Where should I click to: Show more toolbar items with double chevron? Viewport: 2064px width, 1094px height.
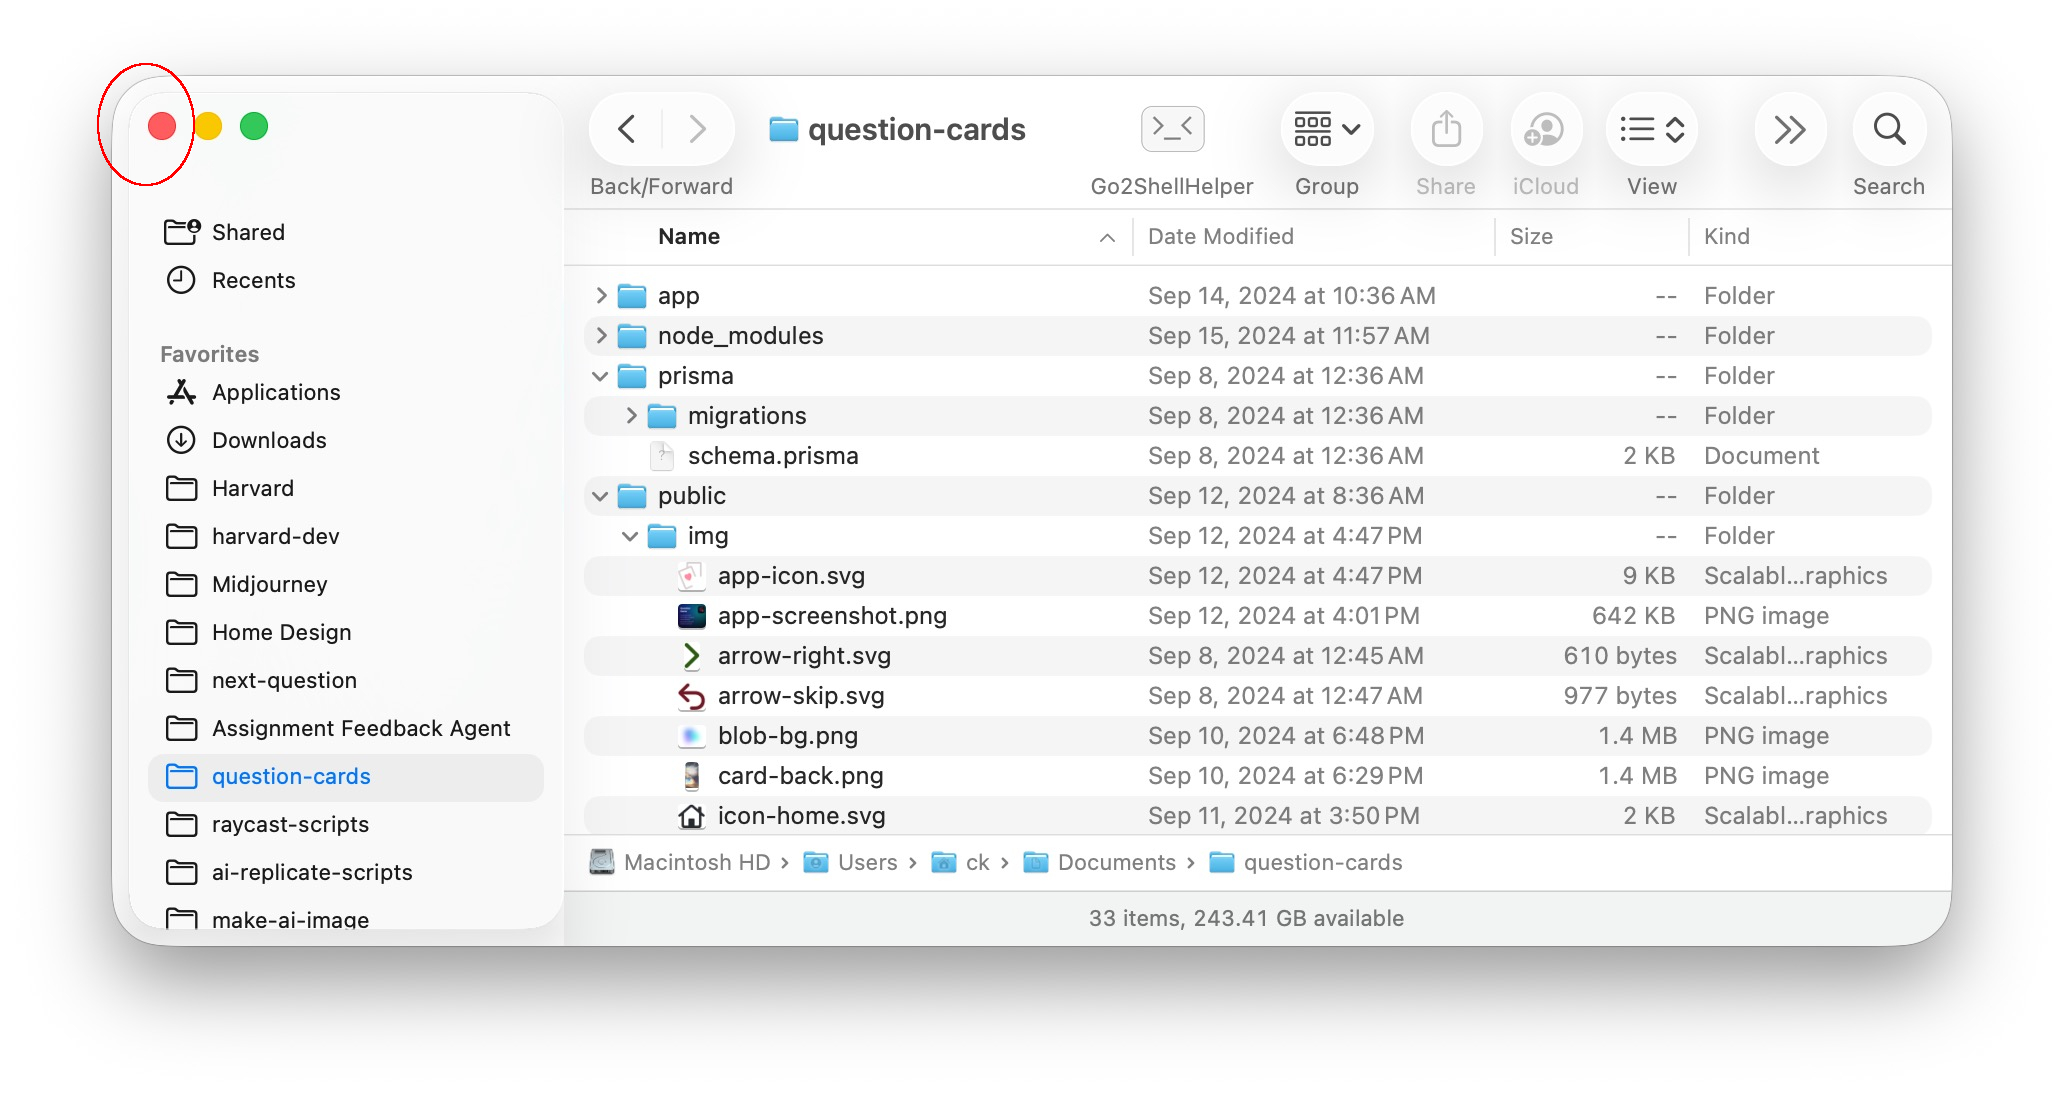tap(1789, 129)
